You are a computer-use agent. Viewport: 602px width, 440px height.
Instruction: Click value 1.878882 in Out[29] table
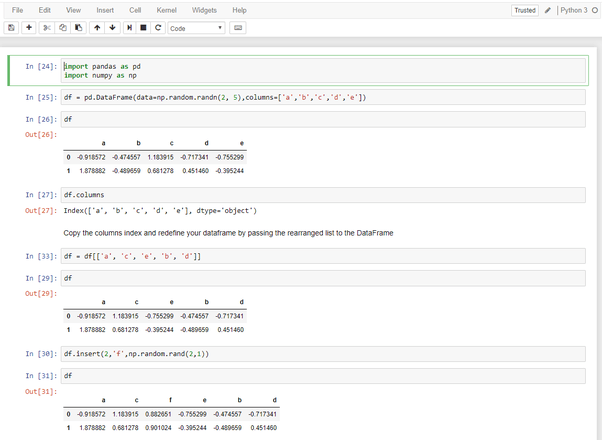click(92, 330)
